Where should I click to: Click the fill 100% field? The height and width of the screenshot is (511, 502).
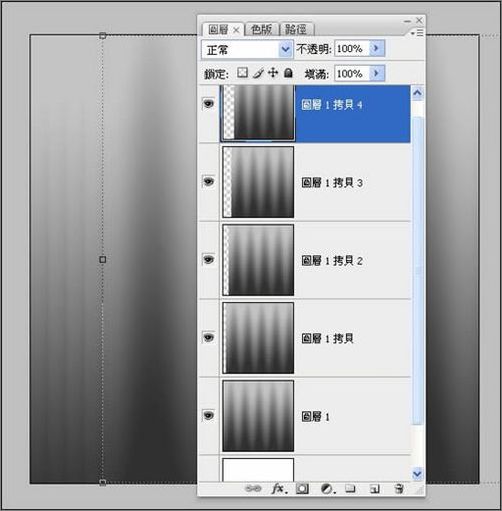(x=352, y=73)
